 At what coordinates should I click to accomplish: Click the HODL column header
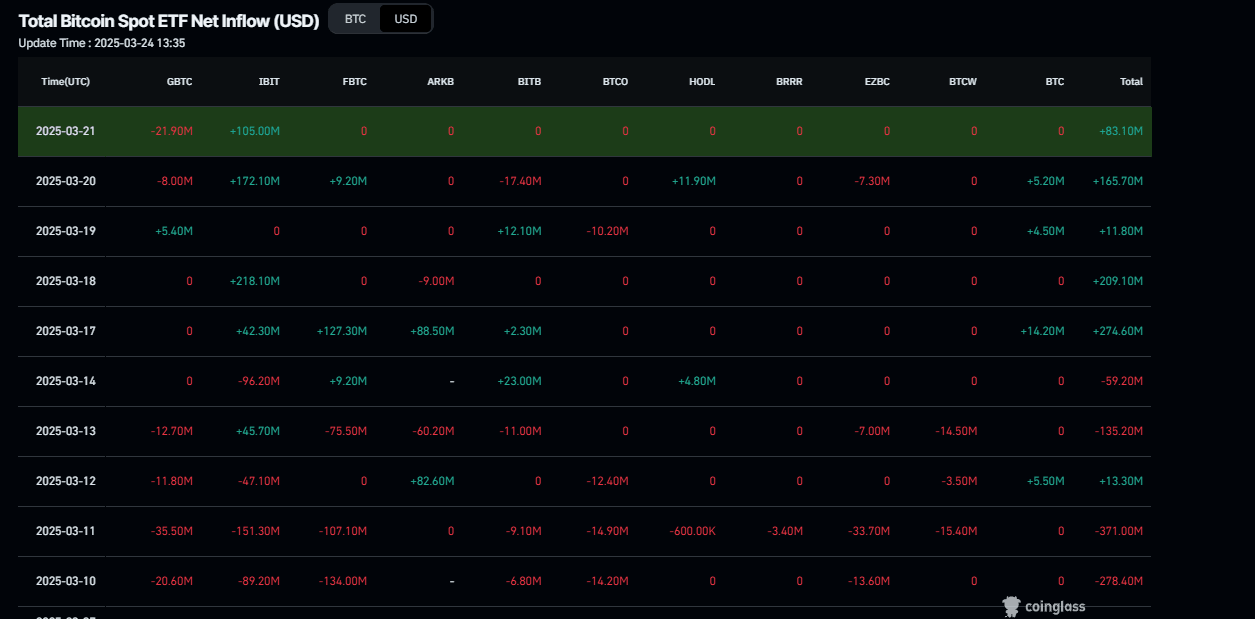[x=702, y=82]
